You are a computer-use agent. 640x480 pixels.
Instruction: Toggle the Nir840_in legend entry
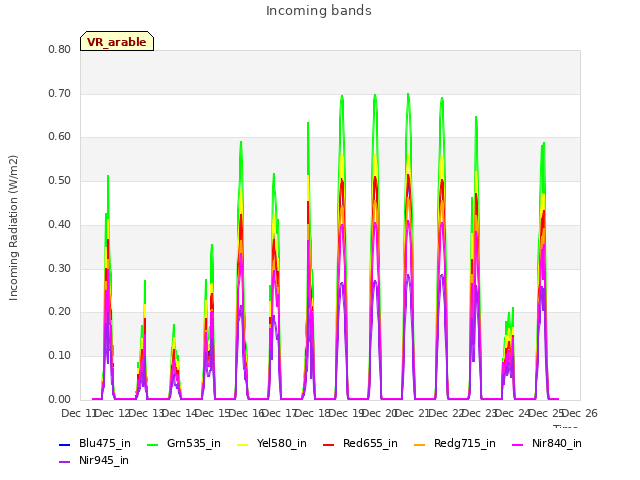coord(547,443)
